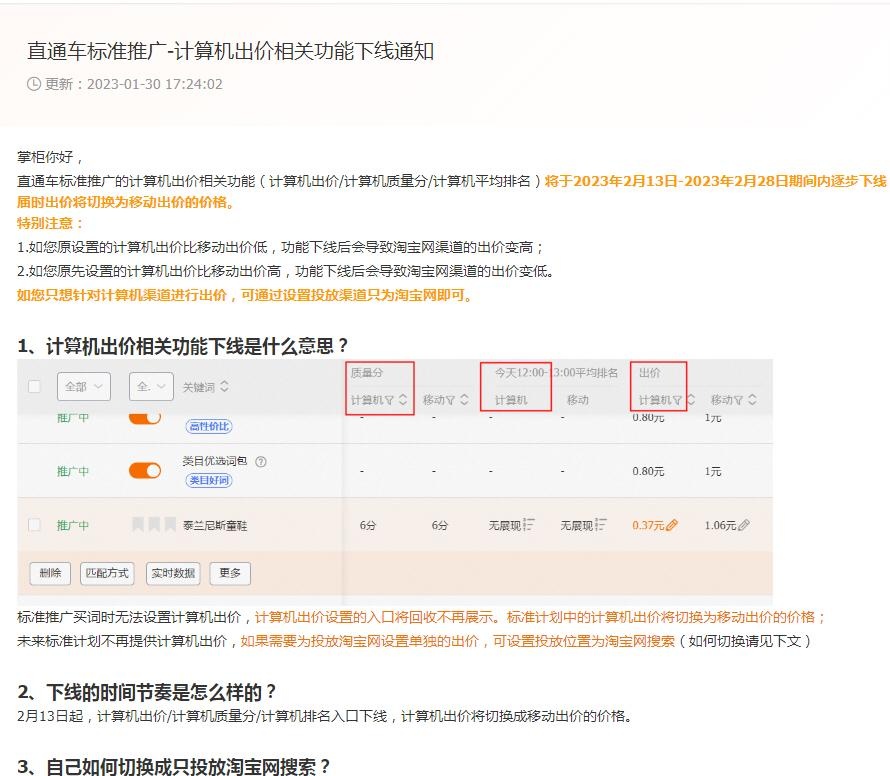Screen dimensions: 890x776
Task: Toggle the orange switch for 类目优选词包
Action: [145, 471]
